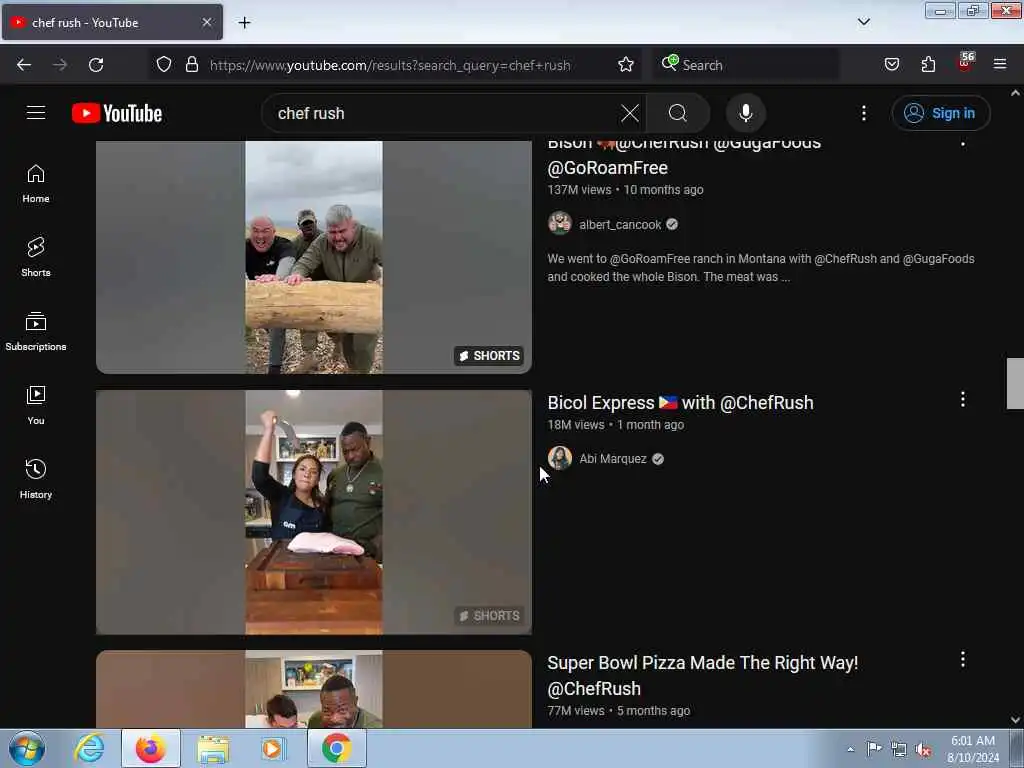Open the Super Bowl Pizza thumbnail
Viewport: 1024px width, 768px height.
313,688
